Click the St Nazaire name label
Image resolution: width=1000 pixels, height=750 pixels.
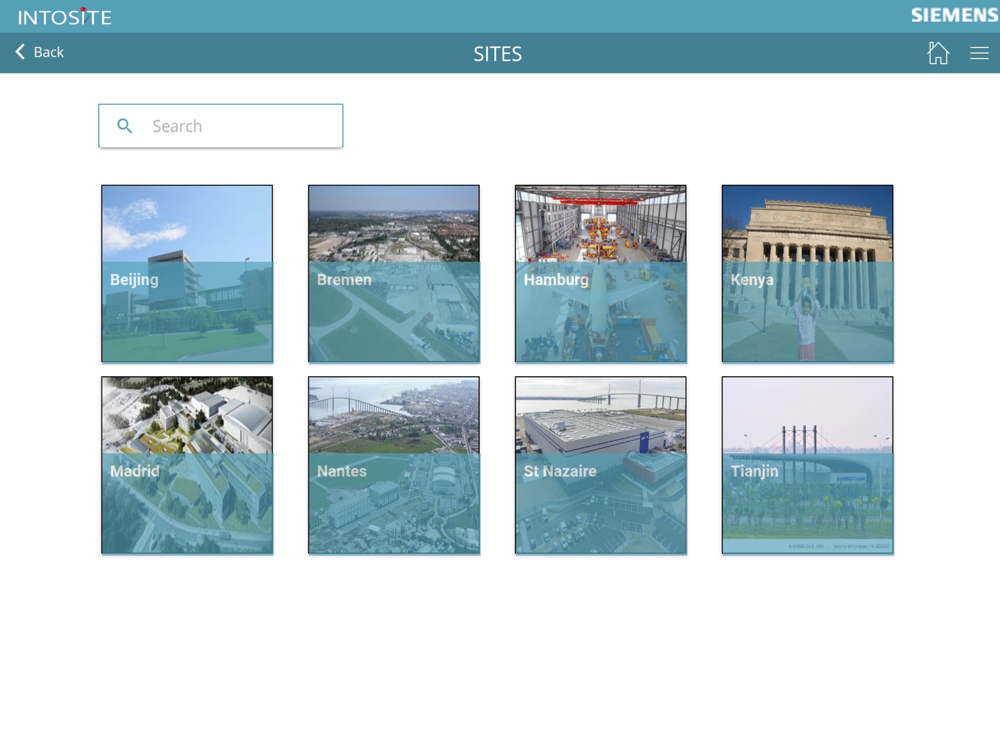[x=560, y=471]
